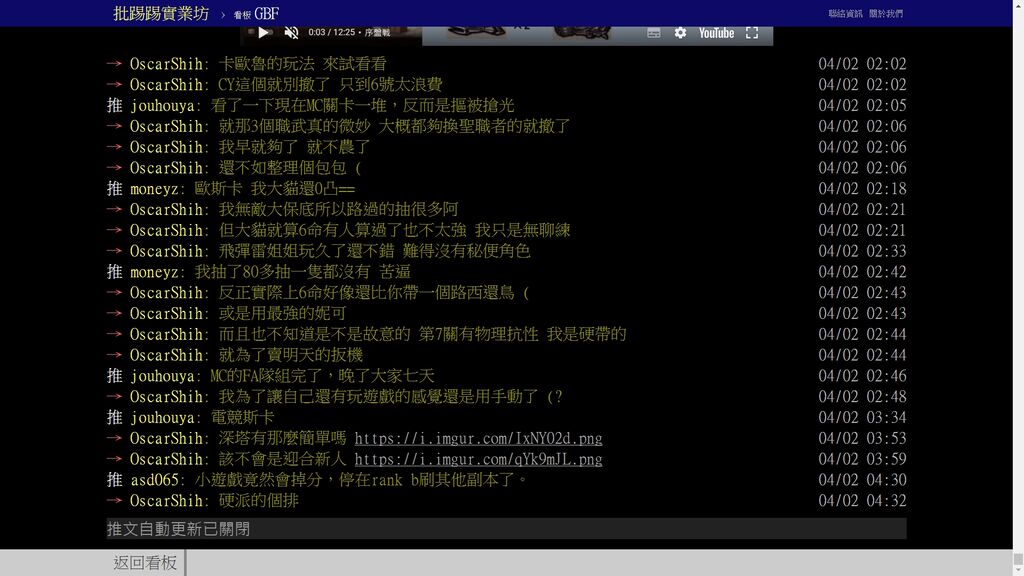Enter fullscreen video mode

(x=752, y=33)
